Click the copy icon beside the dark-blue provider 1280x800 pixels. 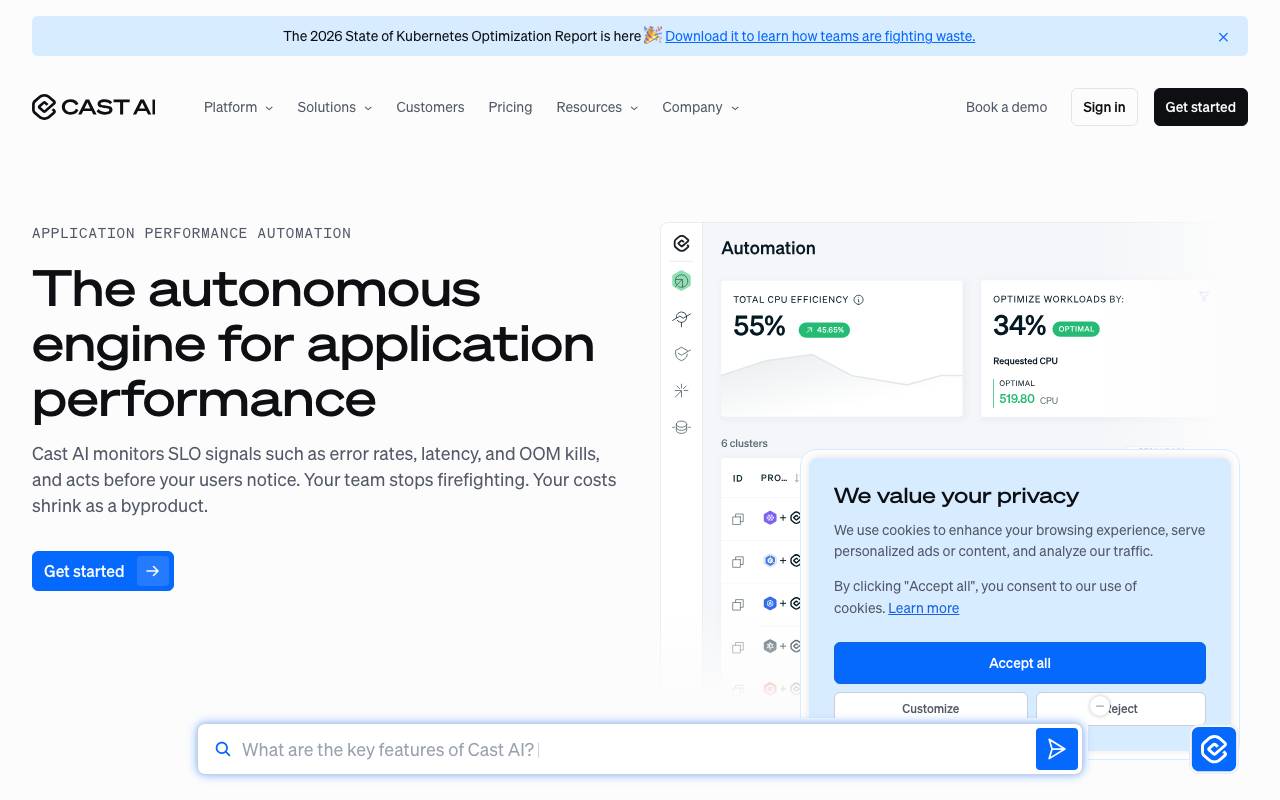(738, 604)
